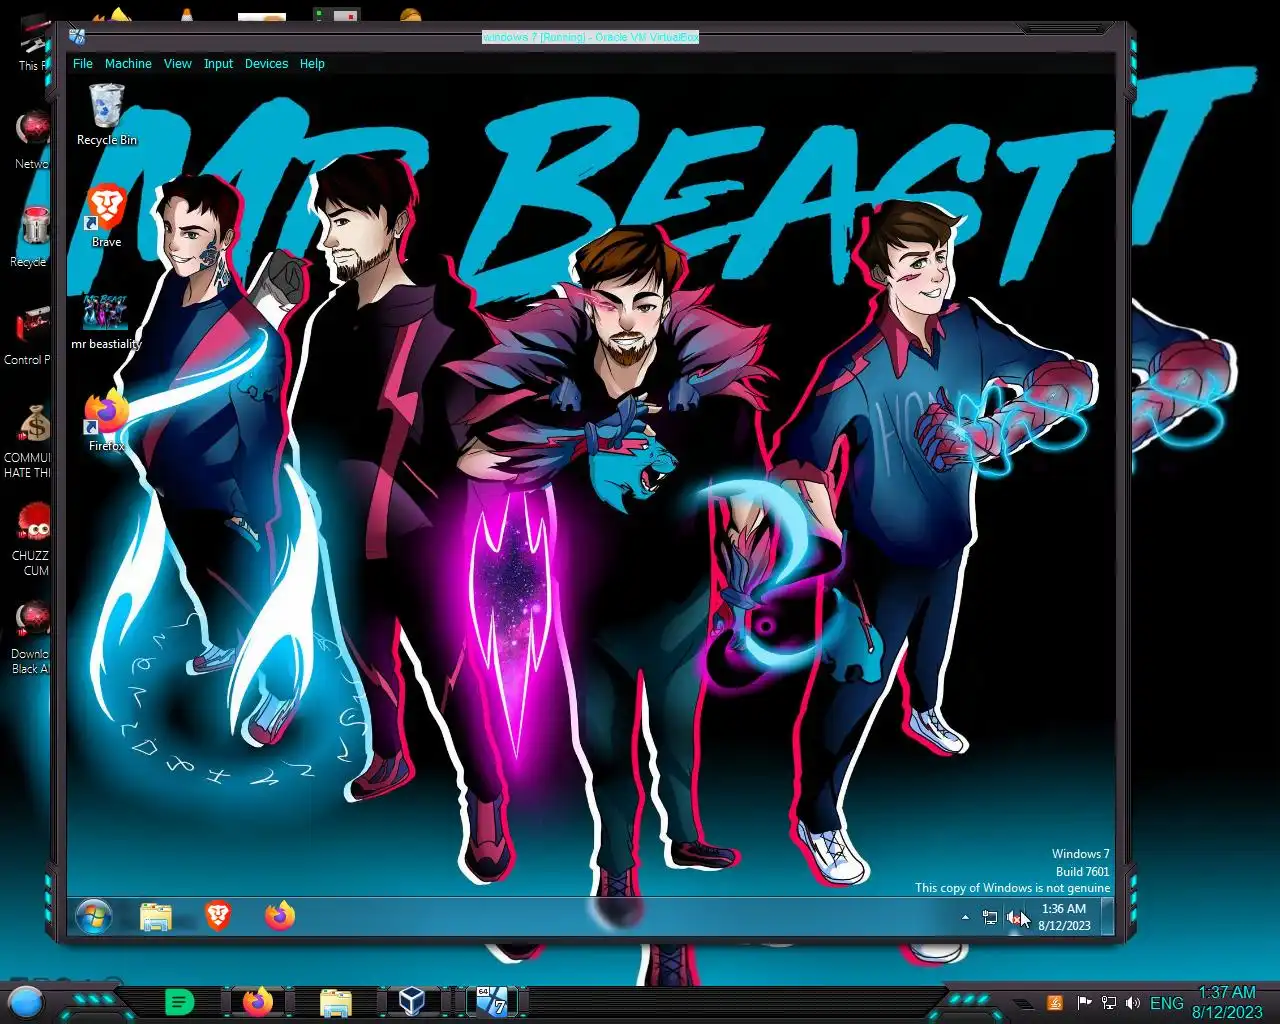Select the money bag COMMUI desktop icon
1280x1024 pixels.
click(28, 442)
